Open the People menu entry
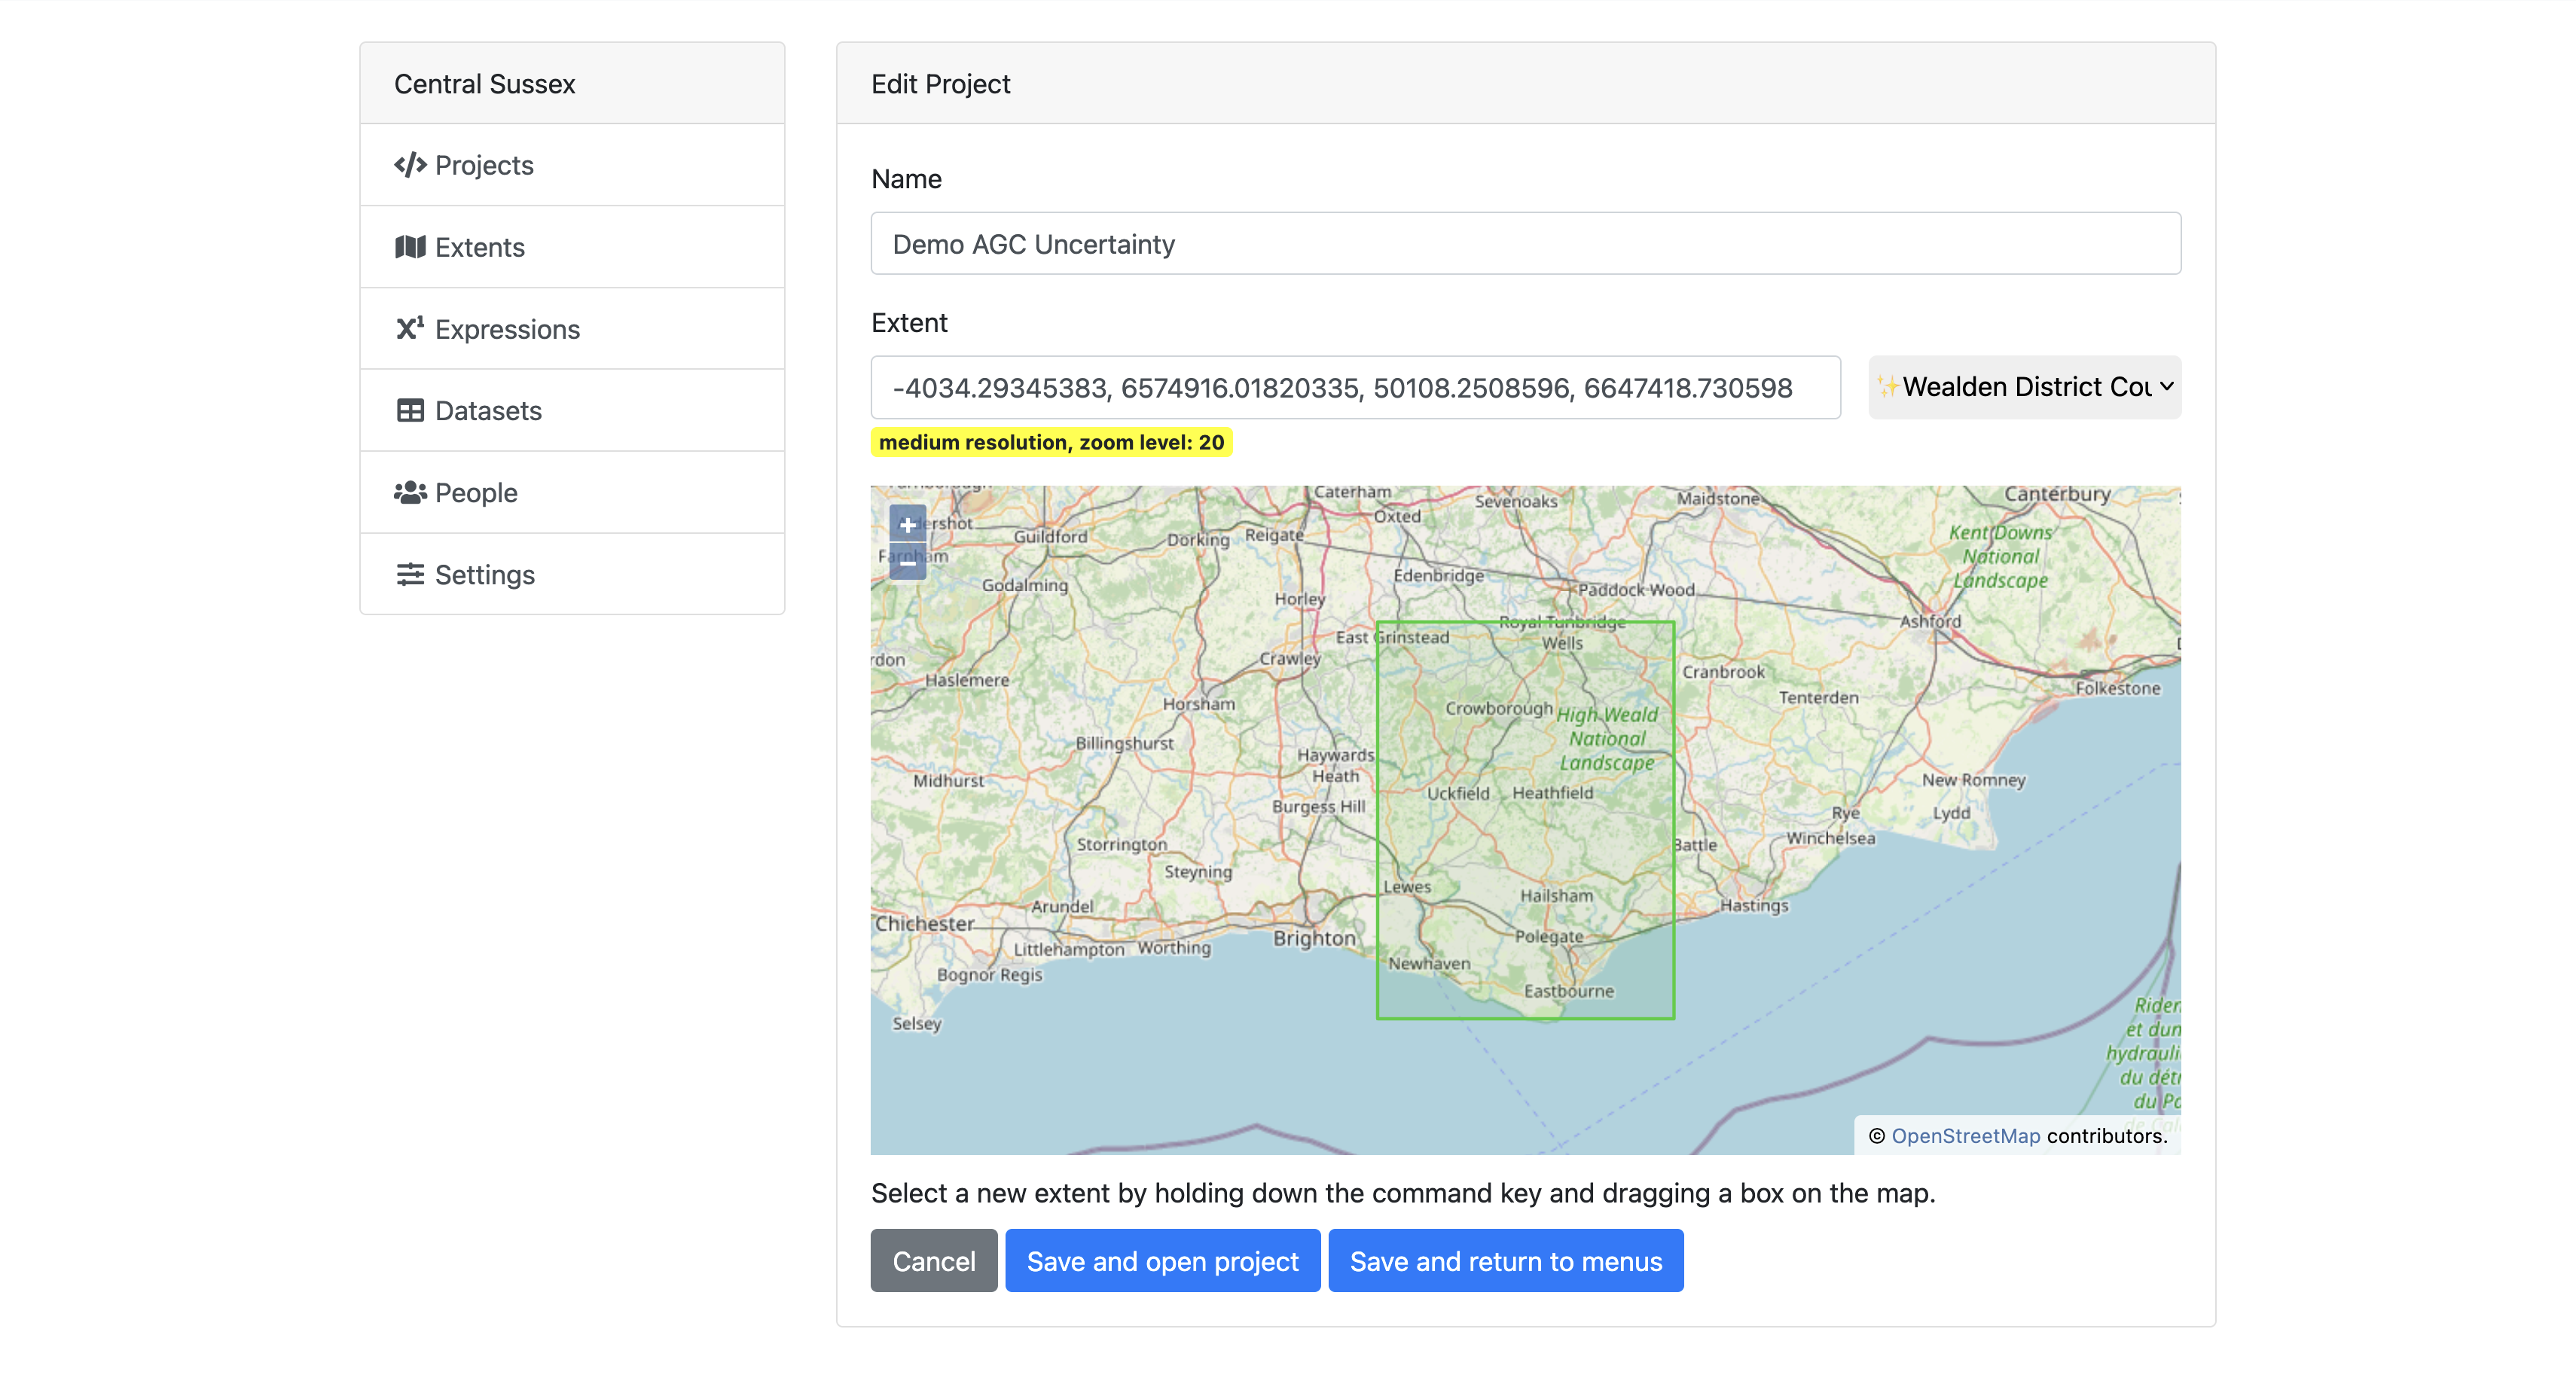 [476, 493]
